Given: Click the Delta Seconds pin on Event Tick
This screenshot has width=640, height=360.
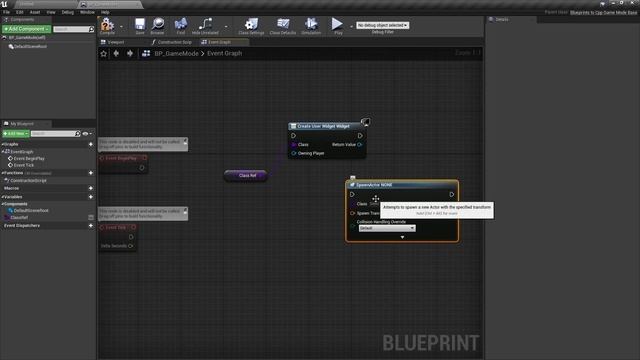Looking at the screenshot, I should [x=131, y=246].
